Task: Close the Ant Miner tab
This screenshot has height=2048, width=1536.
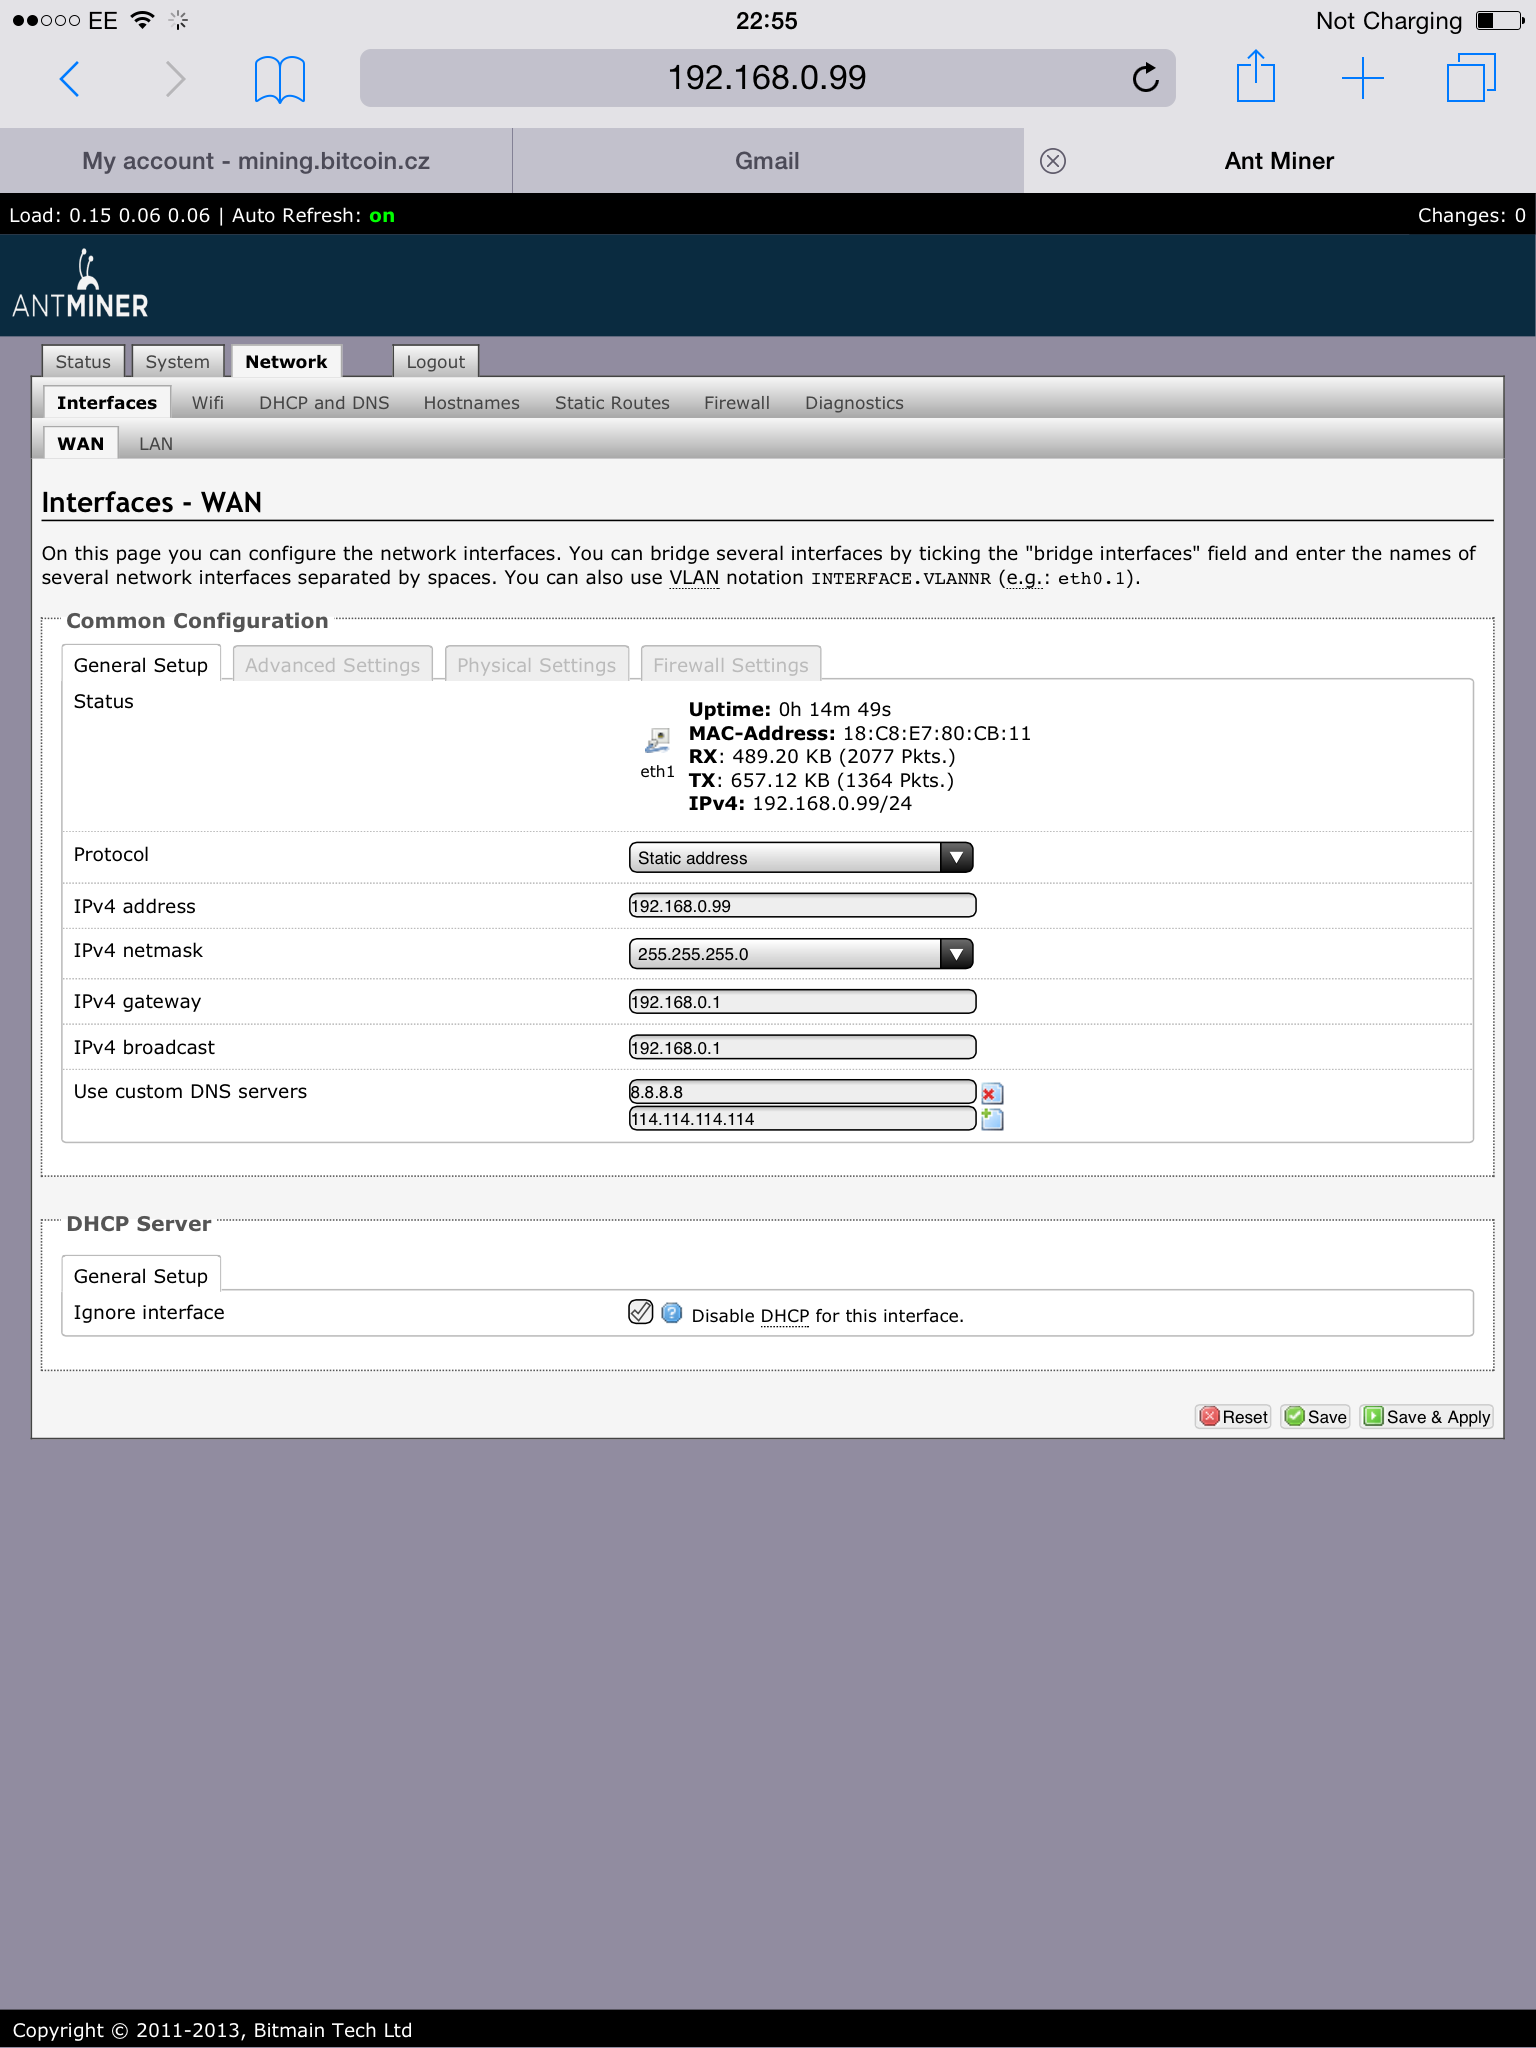Action: pyautogui.click(x=1053, y=161)
